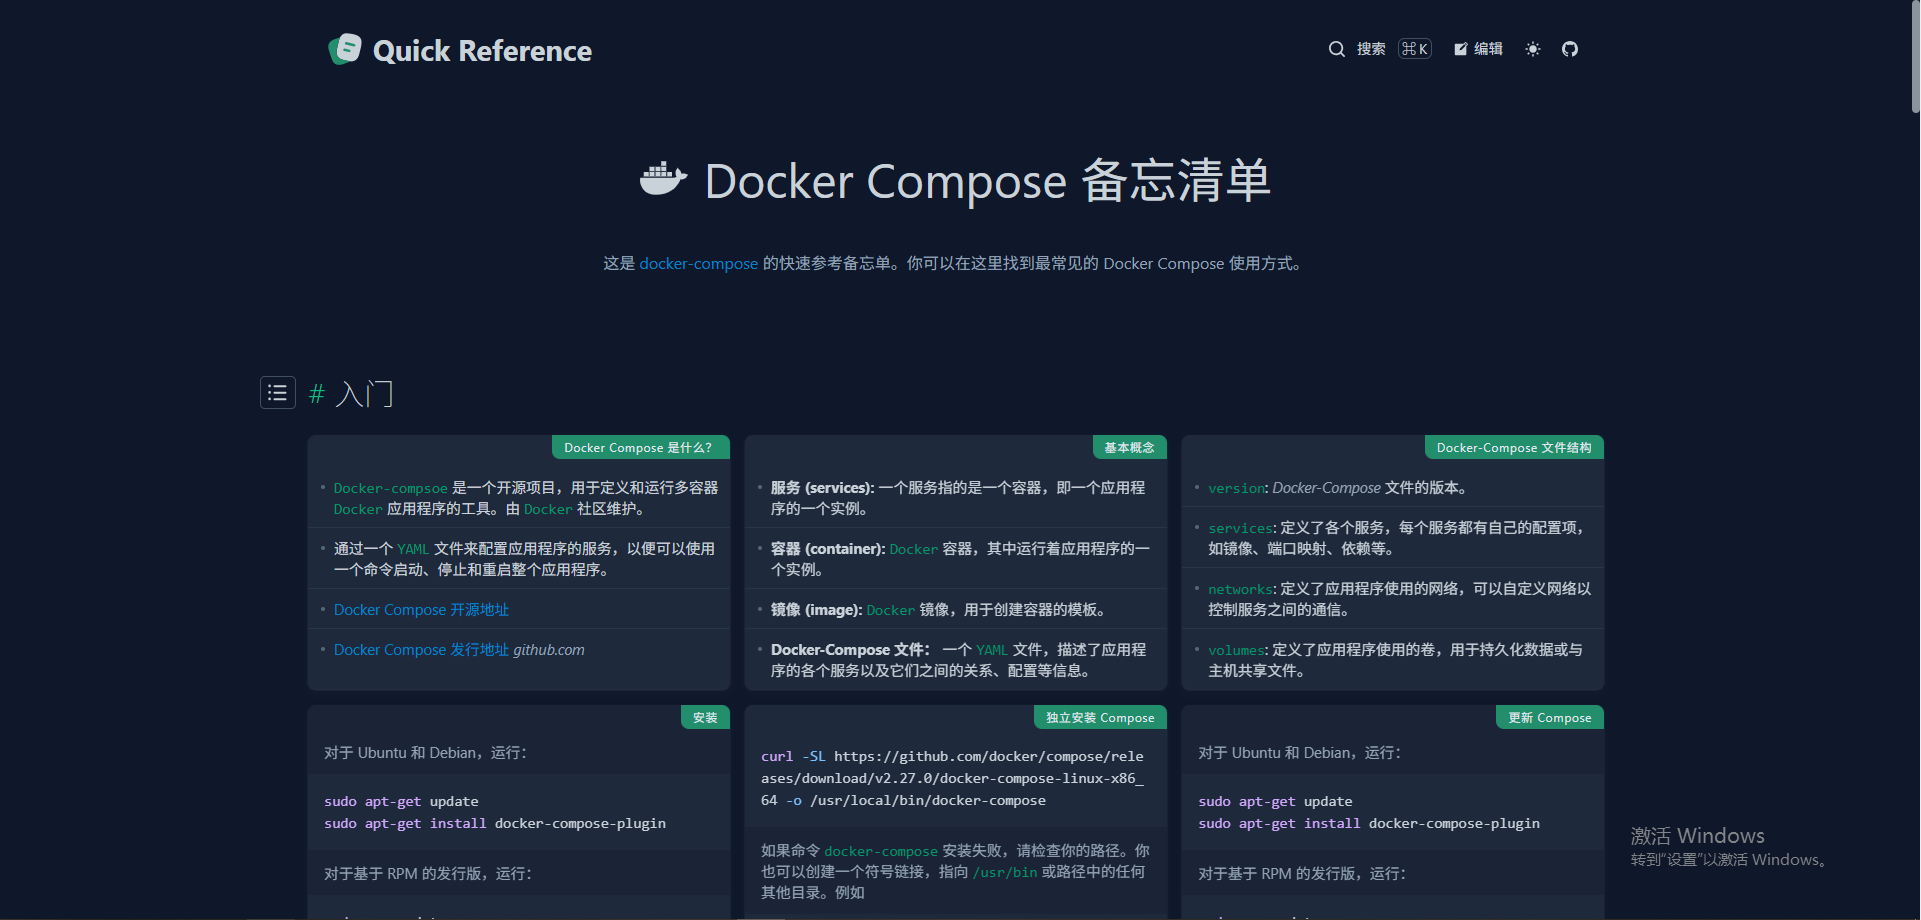This screenshot has width=1921, height=920.
Task: Click the Docker whale icon in title
Action: click(663, 180)
